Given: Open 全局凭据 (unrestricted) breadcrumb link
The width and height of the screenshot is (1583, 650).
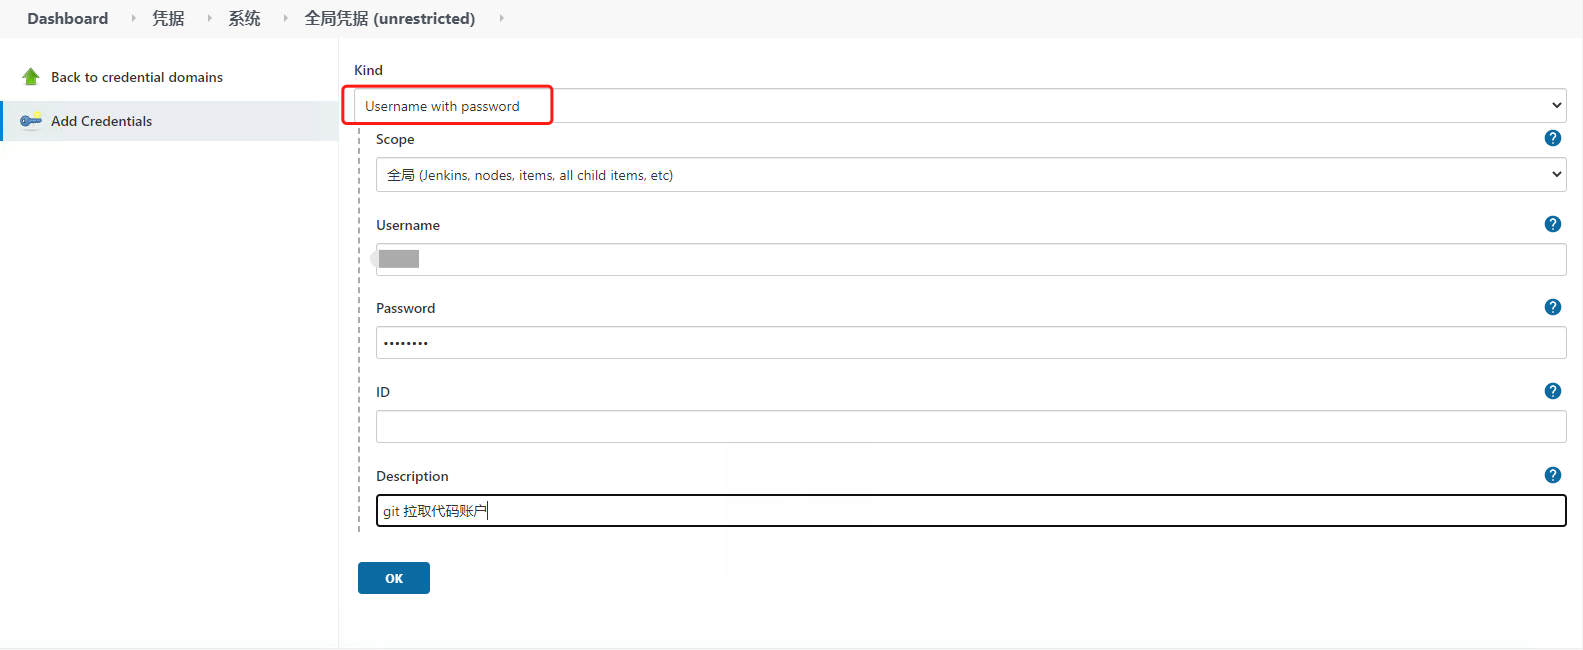Looking at the screenshot, I should (x=390, y=18).
